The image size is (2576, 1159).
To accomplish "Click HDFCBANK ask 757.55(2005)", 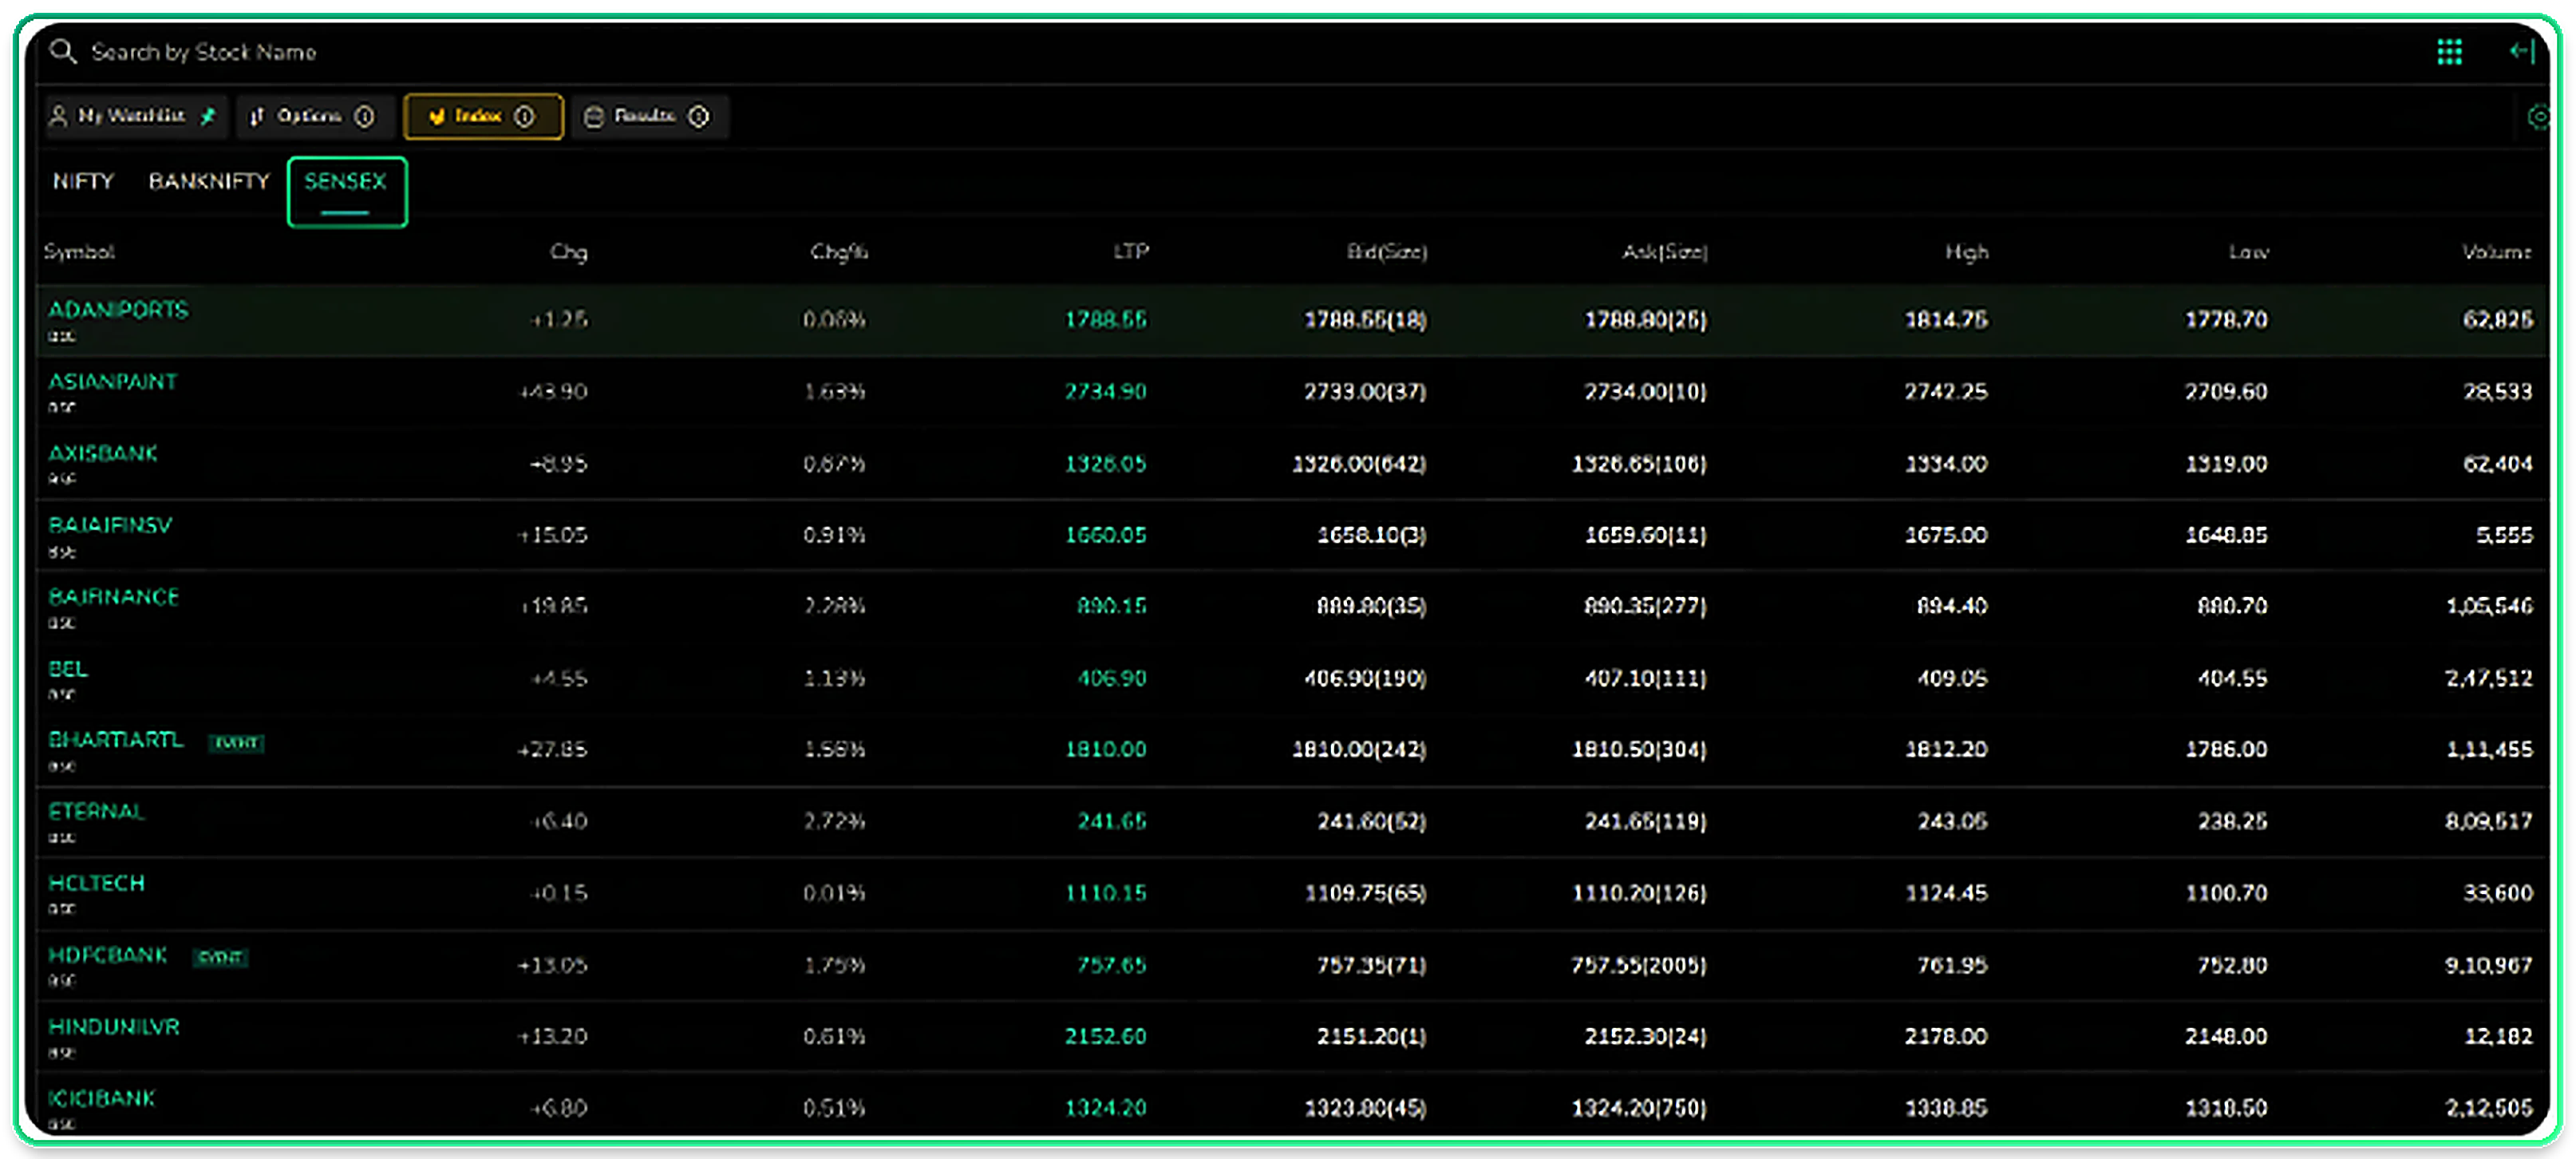I will [1639, 965].
